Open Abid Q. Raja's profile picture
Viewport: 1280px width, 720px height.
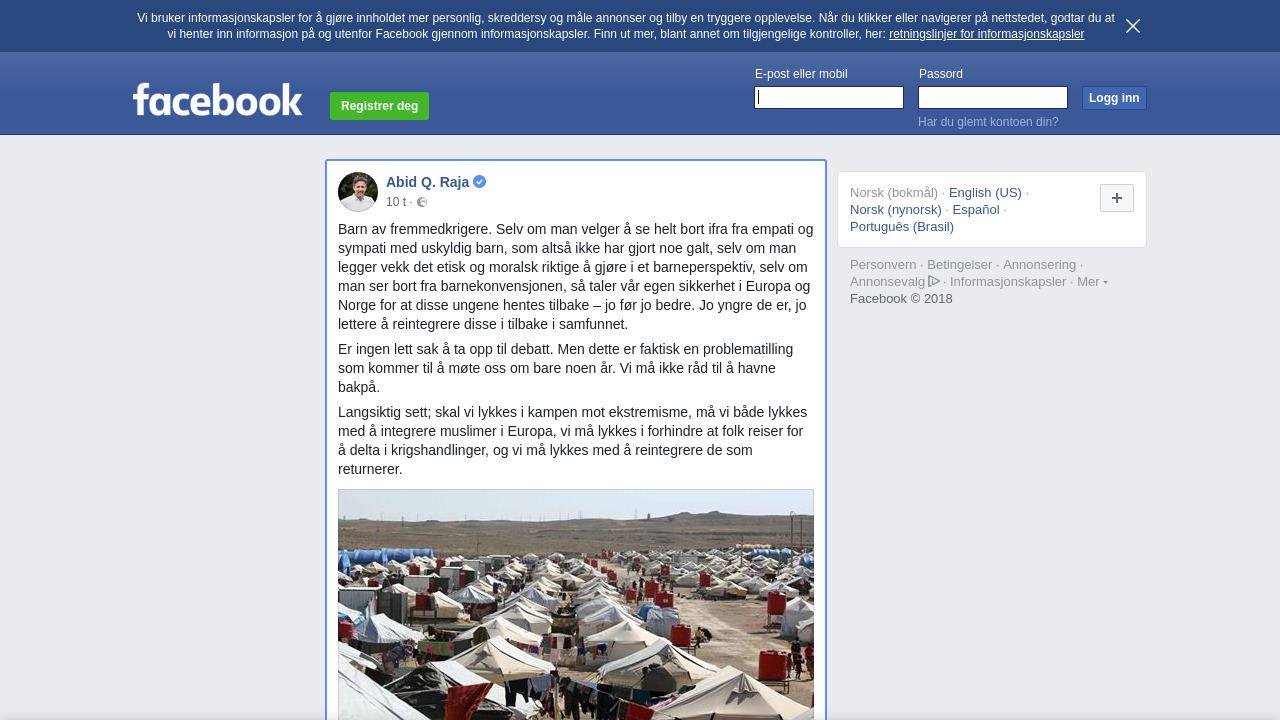pyautogui.click(x=358, y=192)
